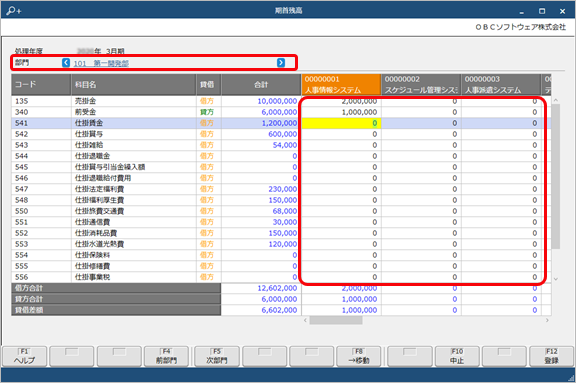Select the 仕掛水道光熱費 account name
576x383 pixels.
point(99,244)
